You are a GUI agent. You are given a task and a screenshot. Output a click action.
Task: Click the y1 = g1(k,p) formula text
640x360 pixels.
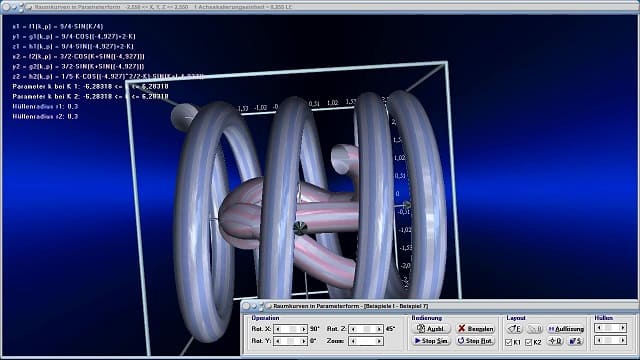(74, 36)
